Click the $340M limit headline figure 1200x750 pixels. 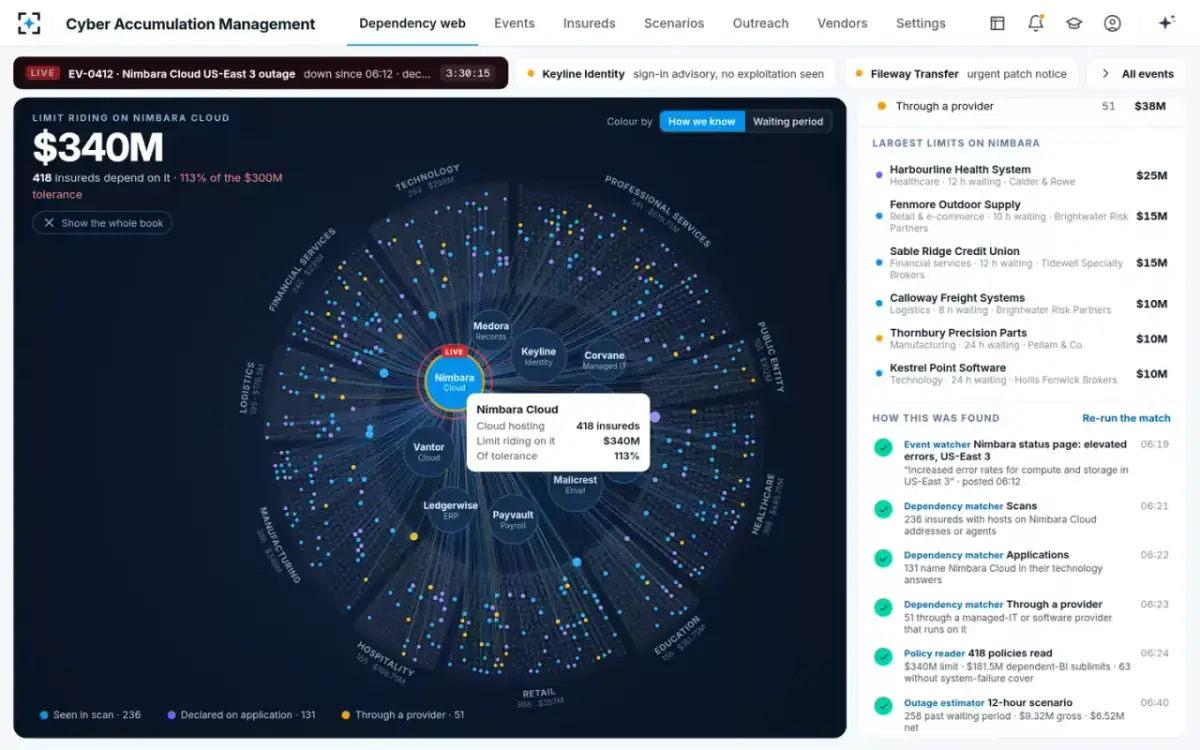tap(98, 148)
